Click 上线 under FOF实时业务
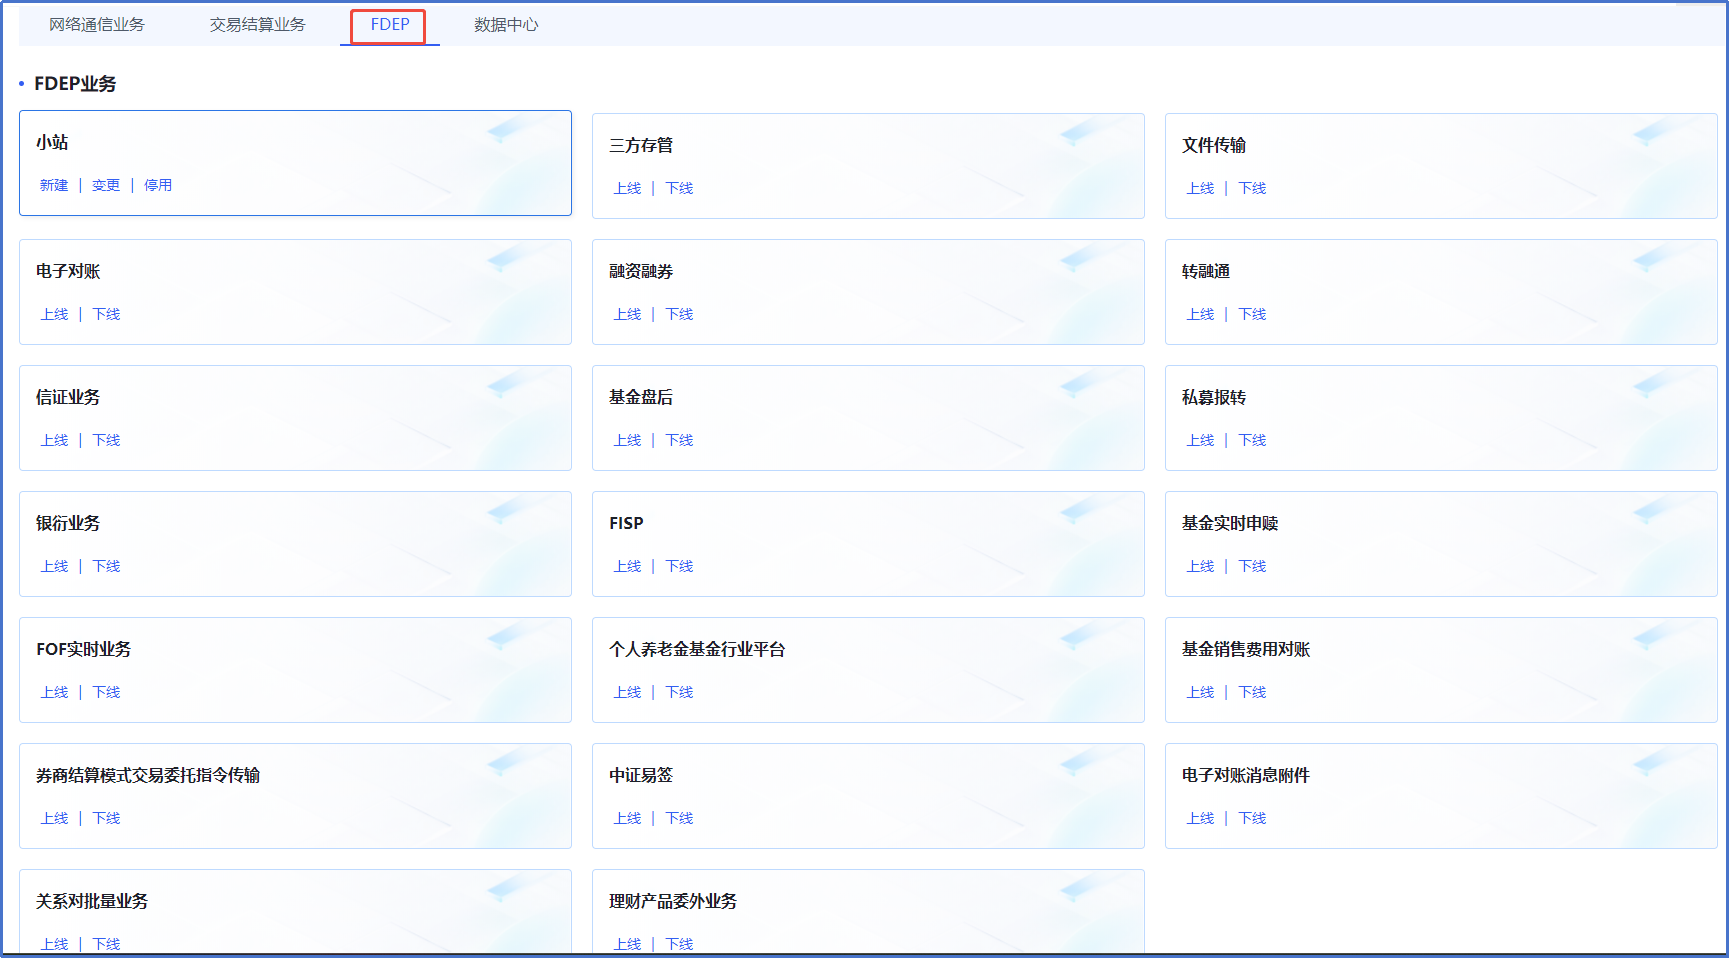Image resolution: width=1732 pixels, height=959 pixels. pyautogui.click(x=55, y=692)
